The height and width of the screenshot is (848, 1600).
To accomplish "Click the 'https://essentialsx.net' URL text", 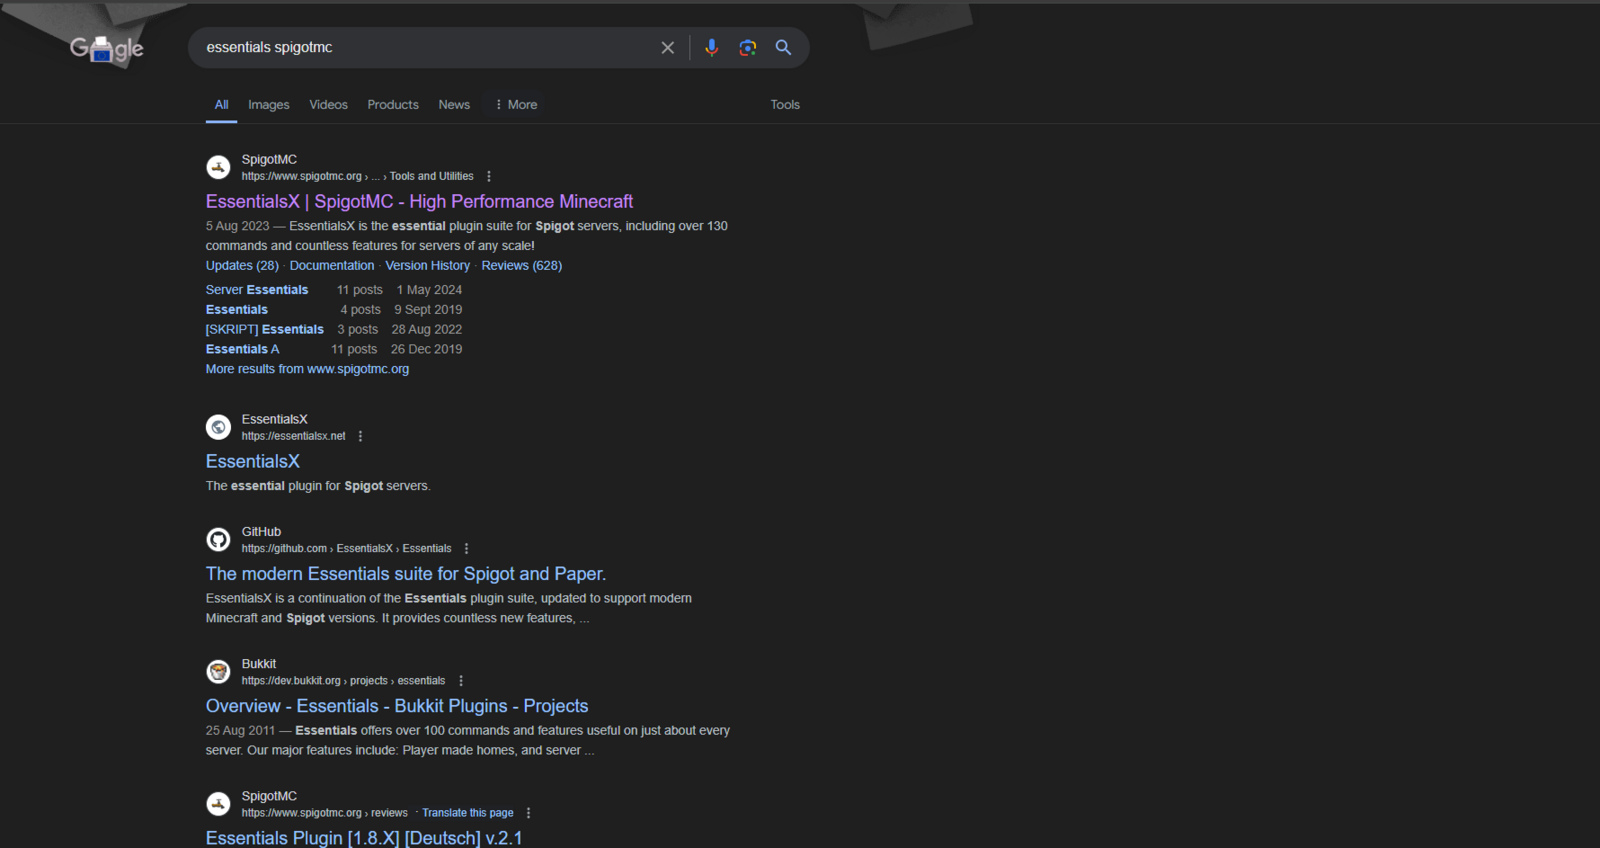I will click(x=293, y=436).
